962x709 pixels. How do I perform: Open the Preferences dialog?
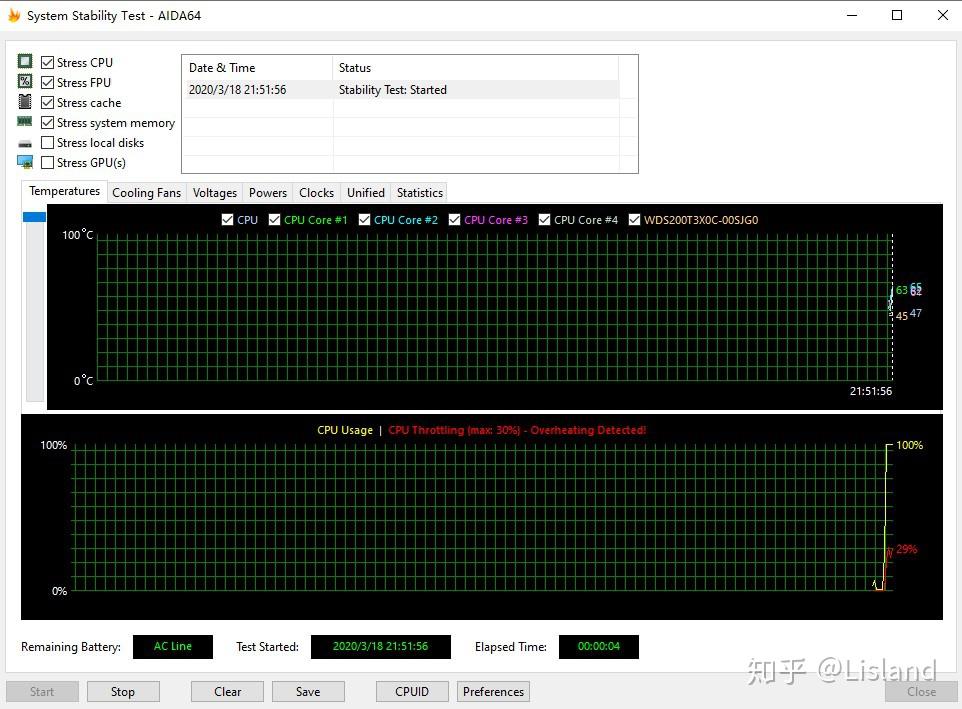pyautogui.click(x=493, y=691)
